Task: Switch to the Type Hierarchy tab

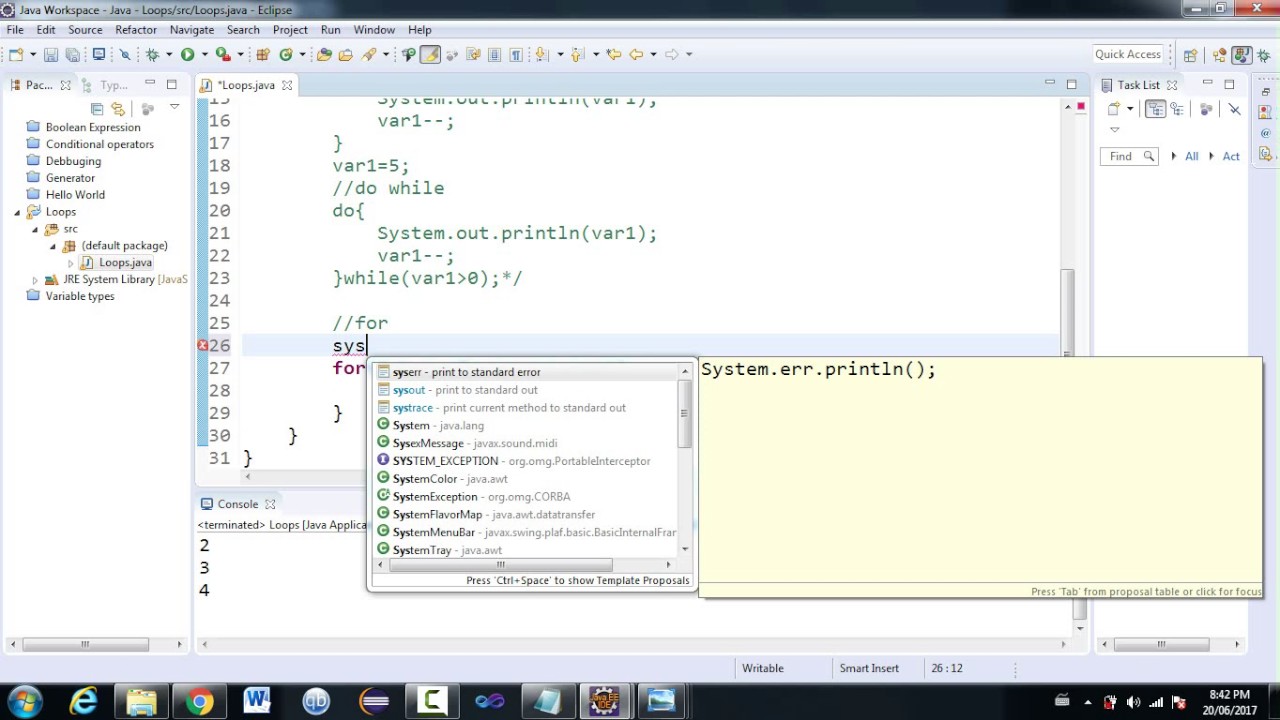Action: pyautogui.click(x=105, y=85)
